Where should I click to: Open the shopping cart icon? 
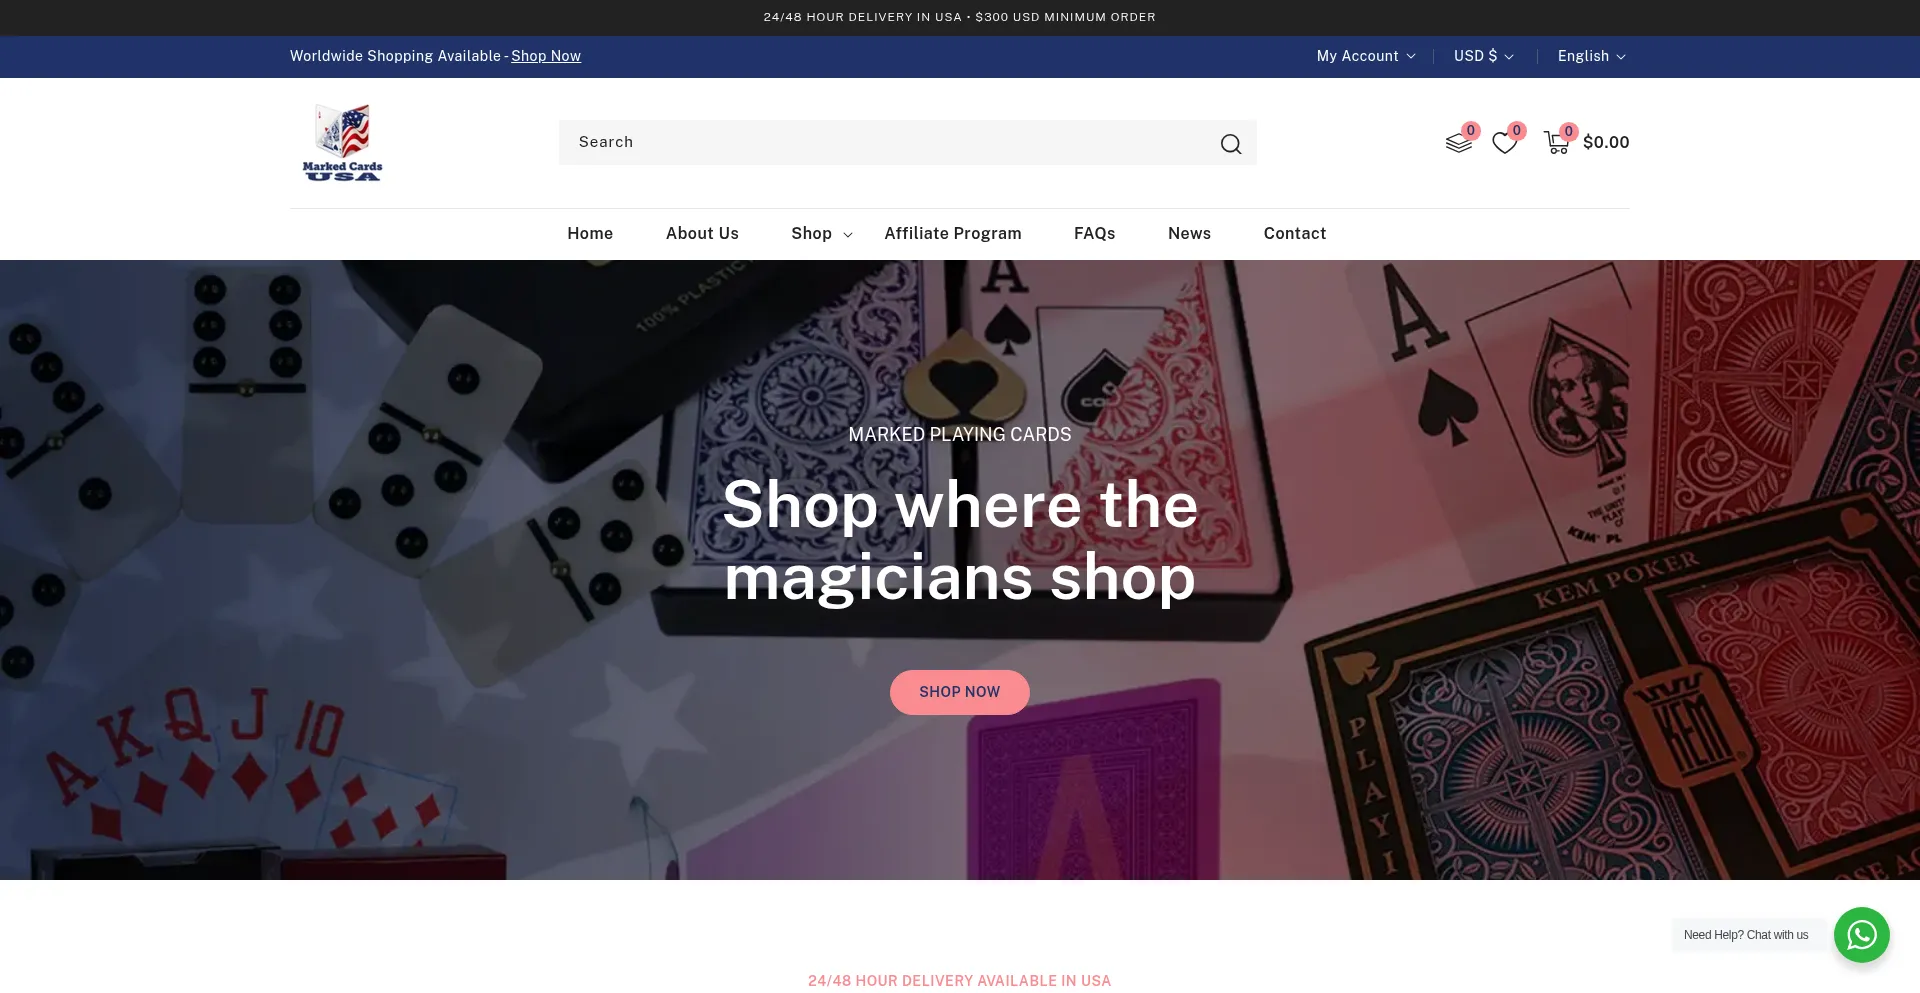pyautogui.click(x=1556, y=143)
